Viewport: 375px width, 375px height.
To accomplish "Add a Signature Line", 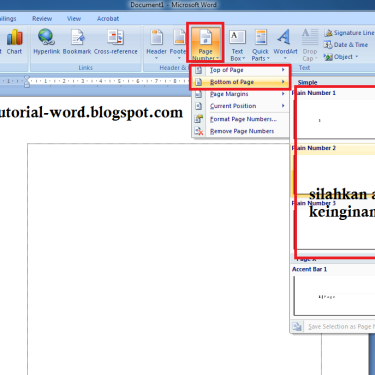I will coord(349,33).
